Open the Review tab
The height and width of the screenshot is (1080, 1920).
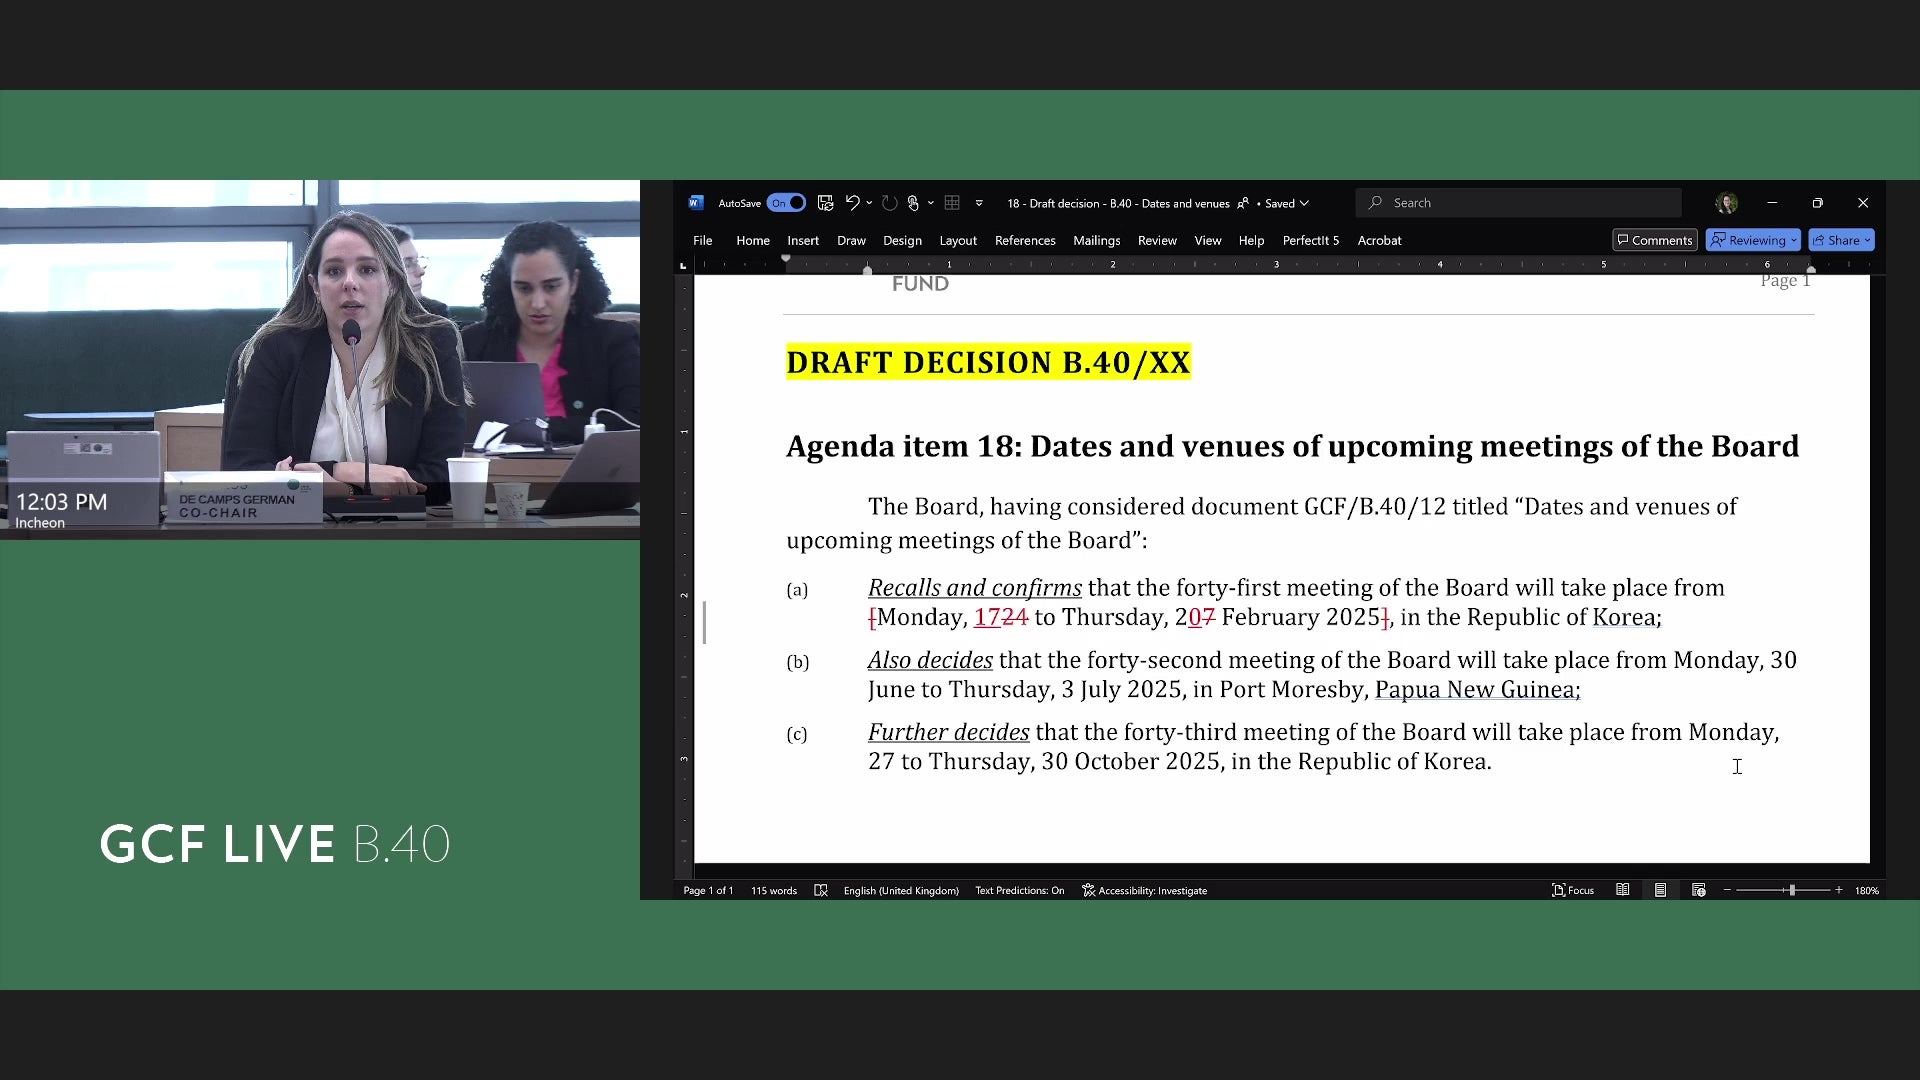pyautogui.click(x=1157, y=241)
